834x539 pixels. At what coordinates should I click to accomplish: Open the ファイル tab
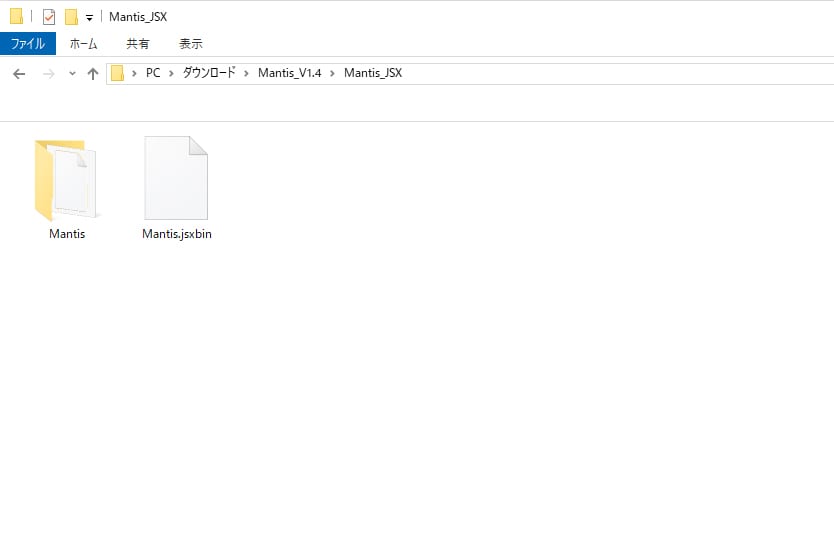[28, 44]
